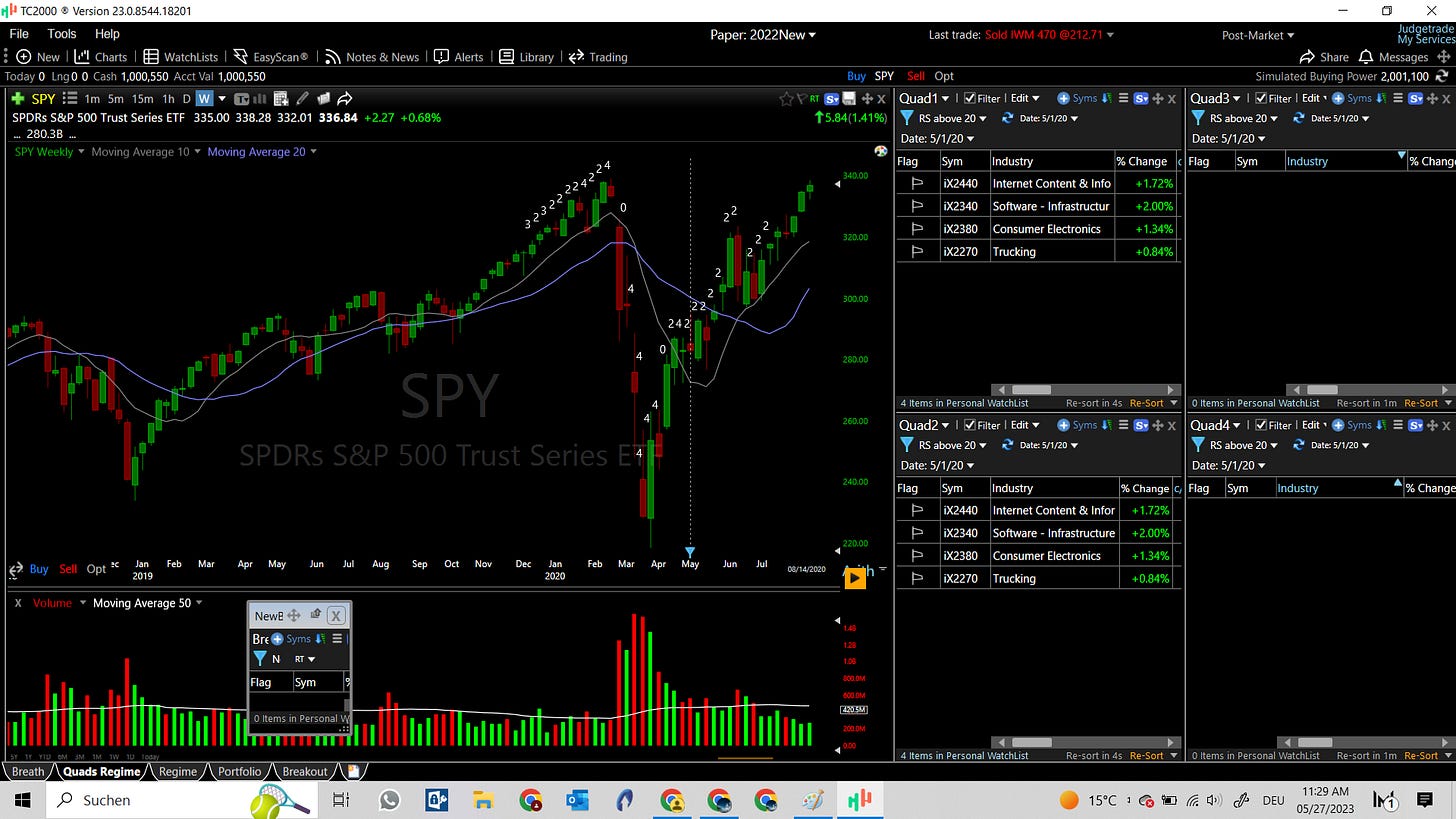Image resolution: width=1456 pixels, height=819 pixels.
Task: Click the Quad1 refresh arrows icon
Action: [x=1007, y=118]
